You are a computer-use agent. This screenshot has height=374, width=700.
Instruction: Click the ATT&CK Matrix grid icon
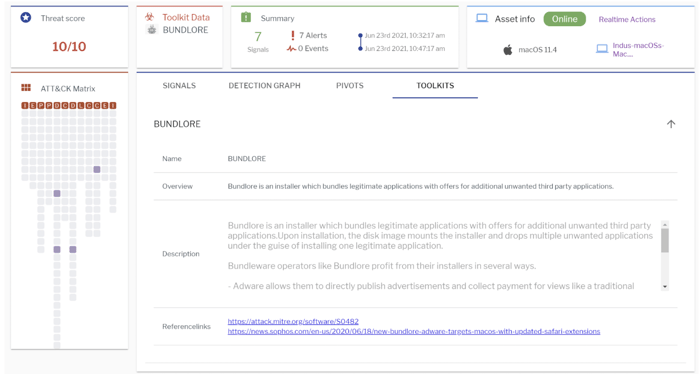pyautogui.click(x=26, y=88)
